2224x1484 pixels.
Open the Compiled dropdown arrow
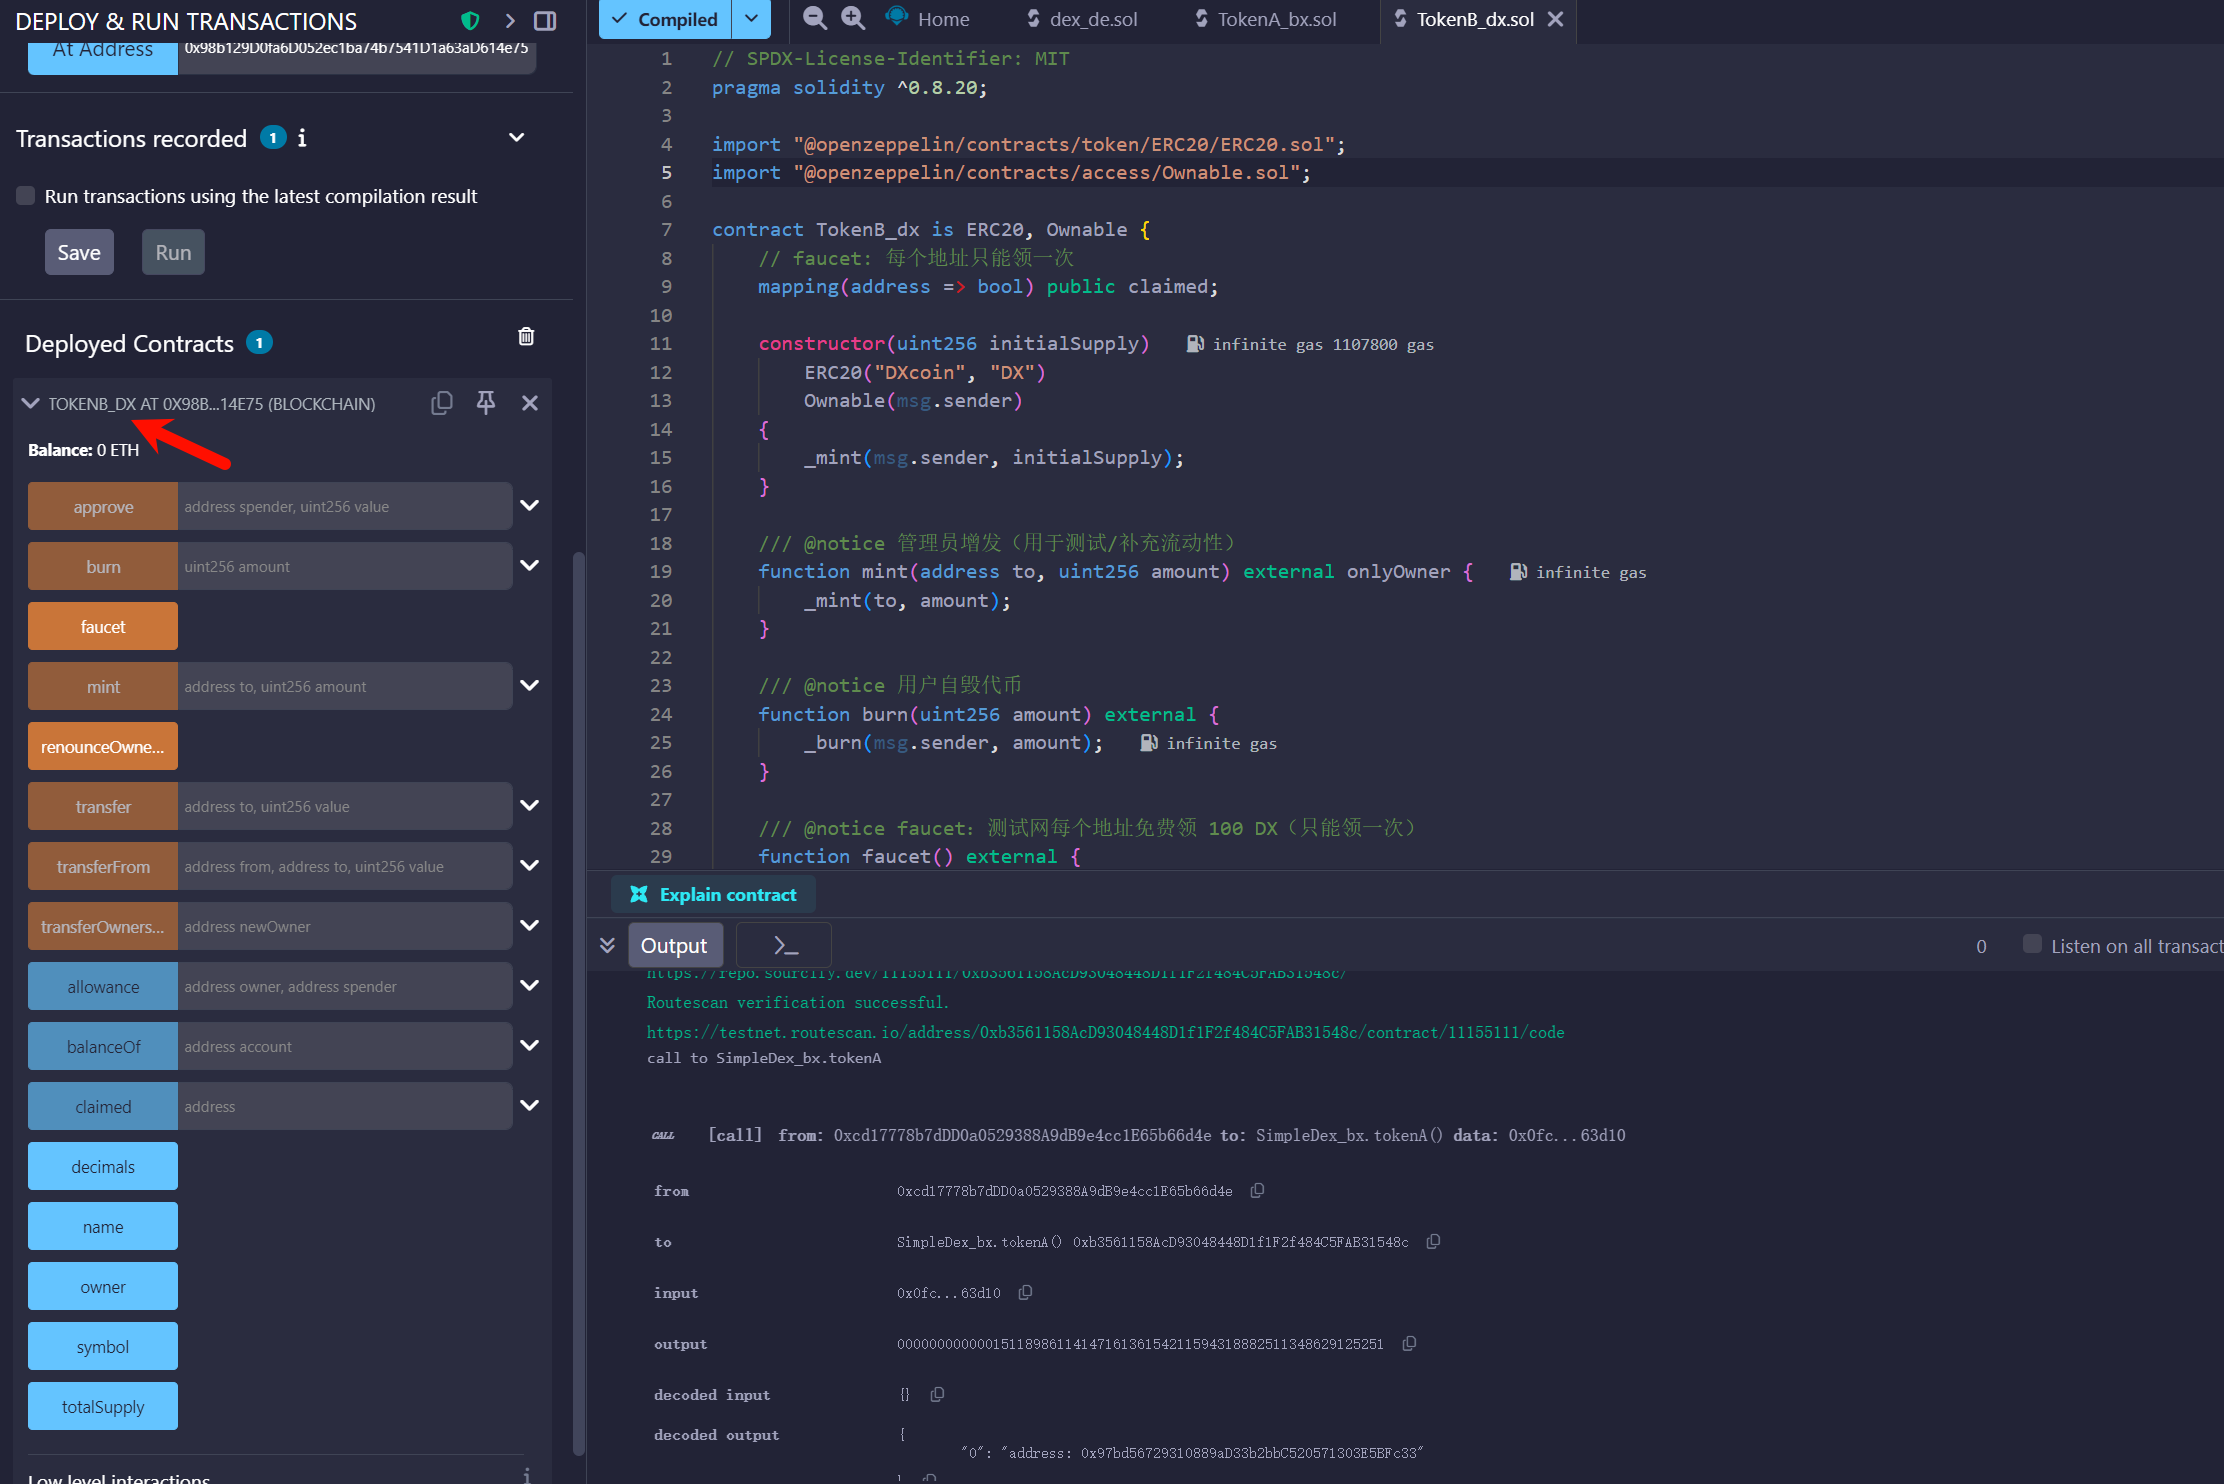pos(752,19)
